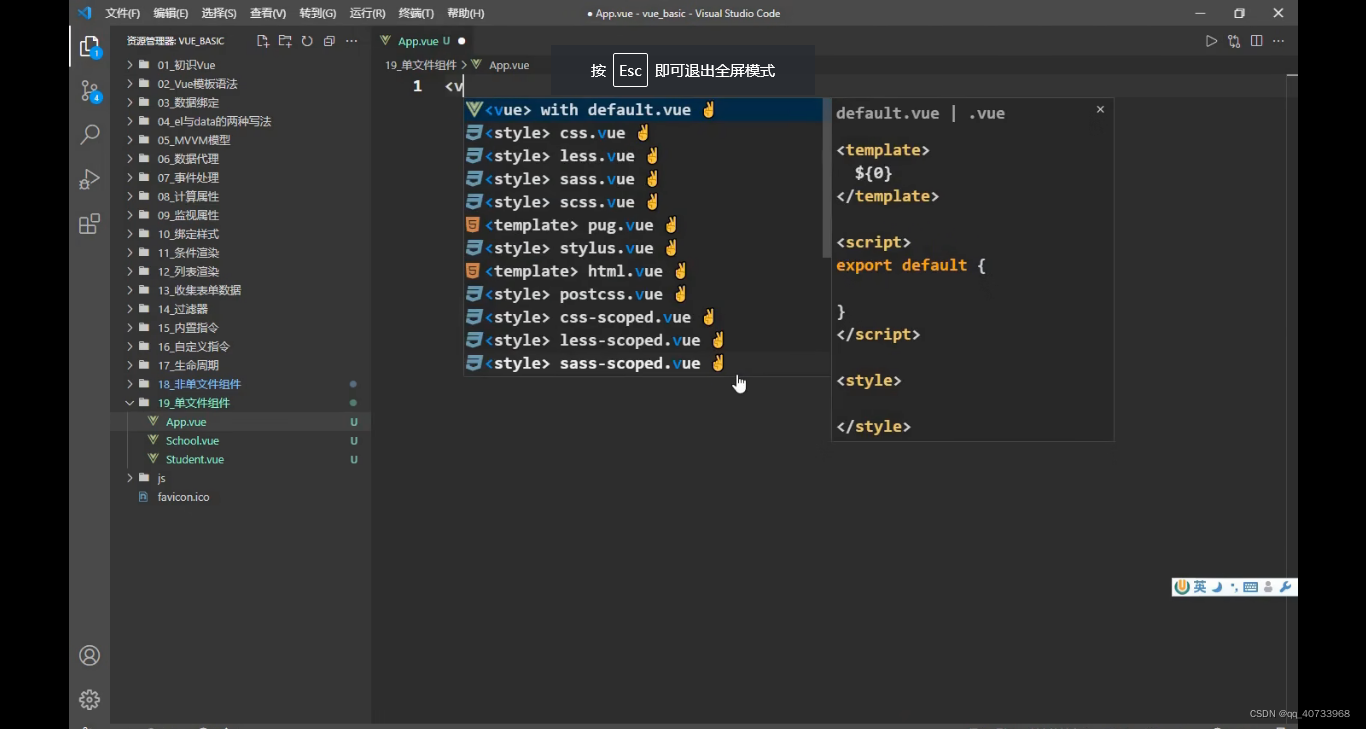Click New File icon in explorer header

coord(263,41)
